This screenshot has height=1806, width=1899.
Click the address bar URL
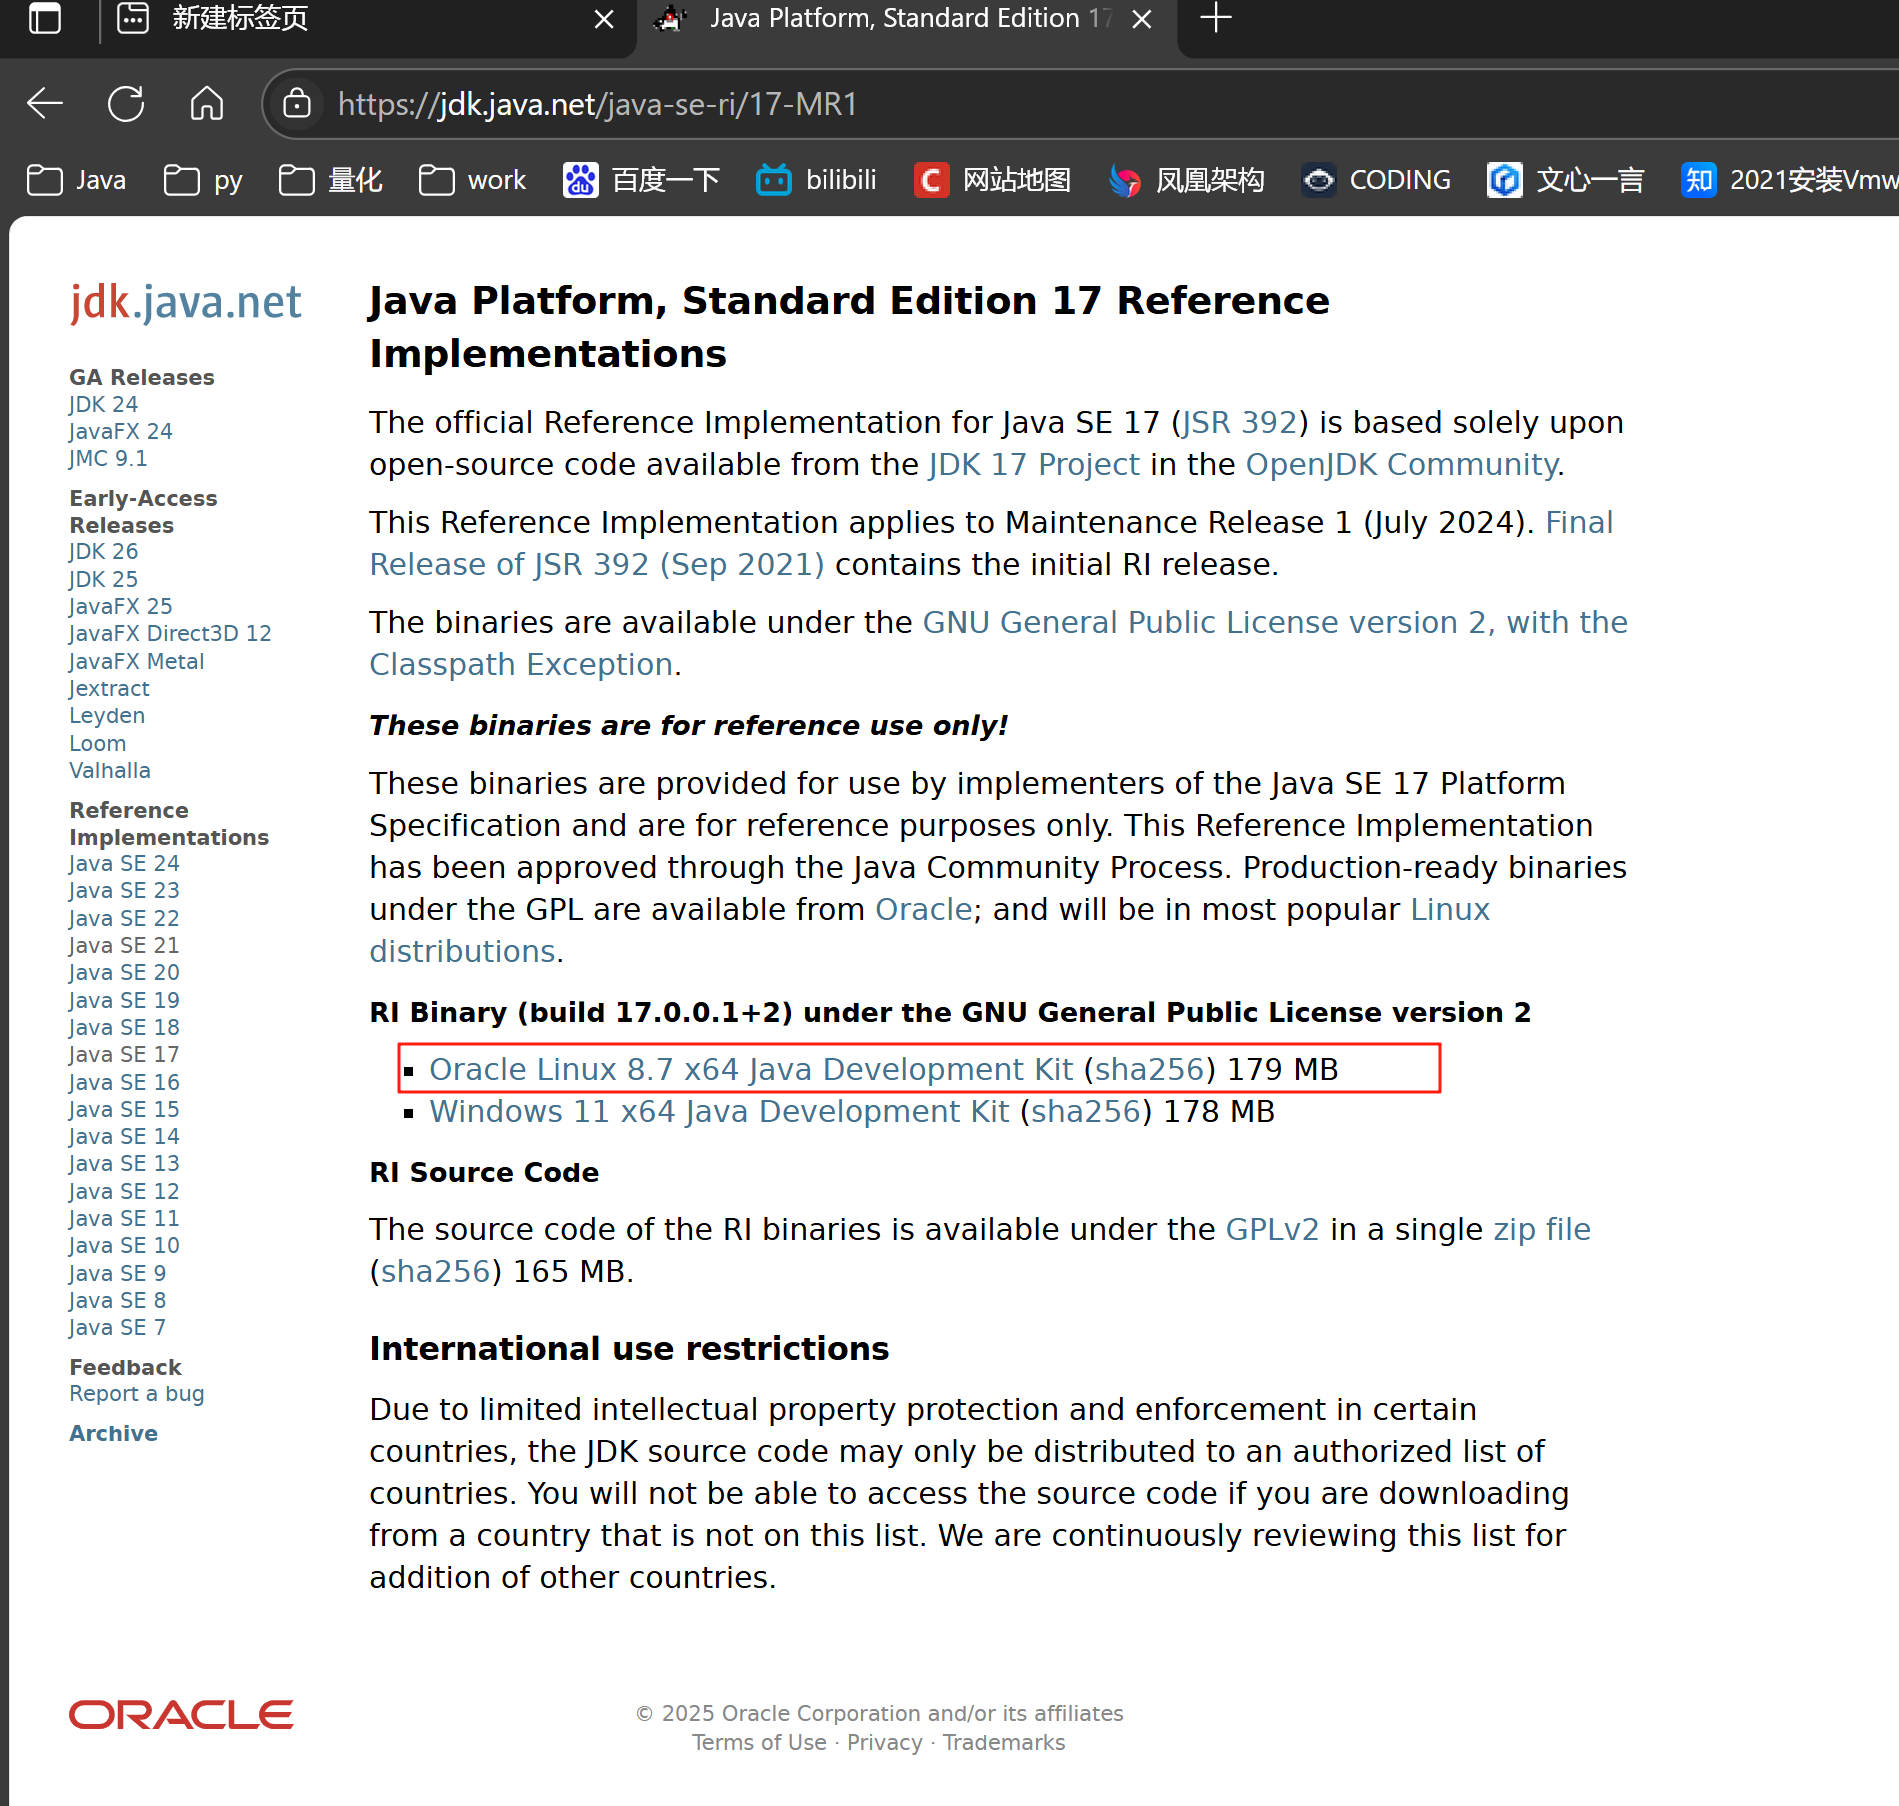[597, 104]
